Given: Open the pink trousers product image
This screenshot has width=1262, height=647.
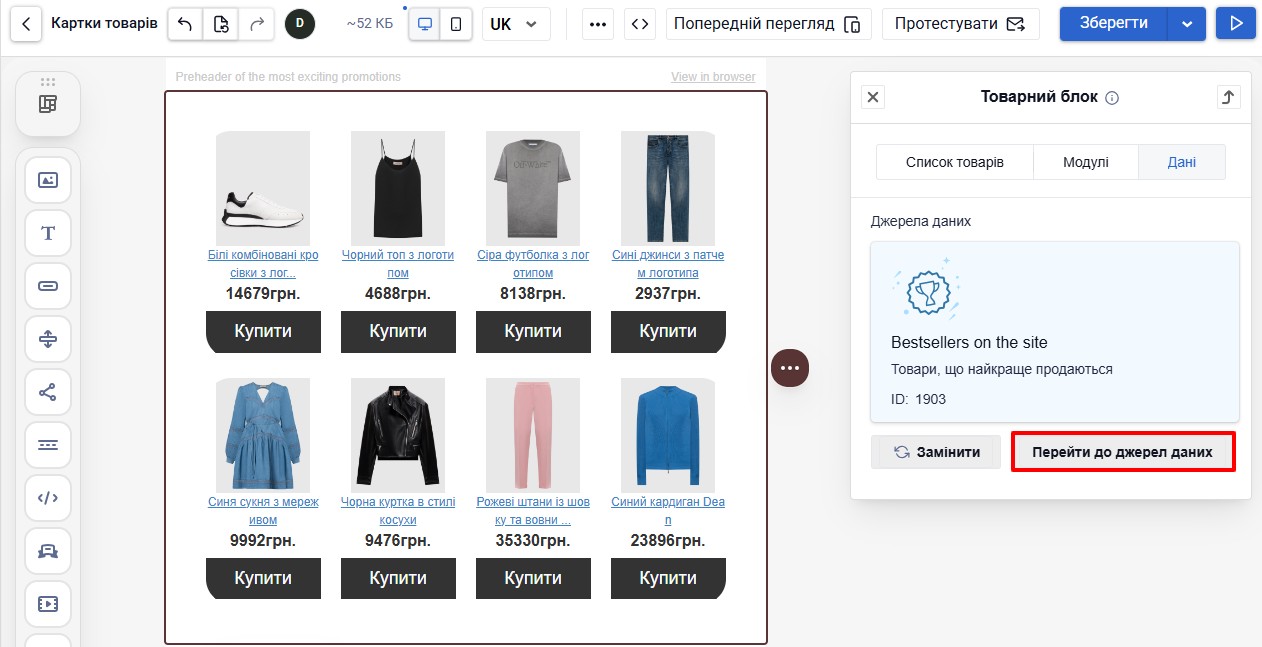Looking at the screenshot, I should 533,435.
